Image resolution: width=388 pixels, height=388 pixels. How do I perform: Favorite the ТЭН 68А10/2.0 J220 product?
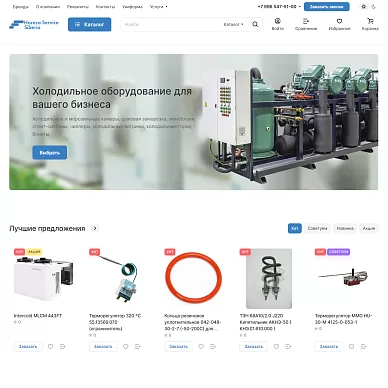pos(276,347)
